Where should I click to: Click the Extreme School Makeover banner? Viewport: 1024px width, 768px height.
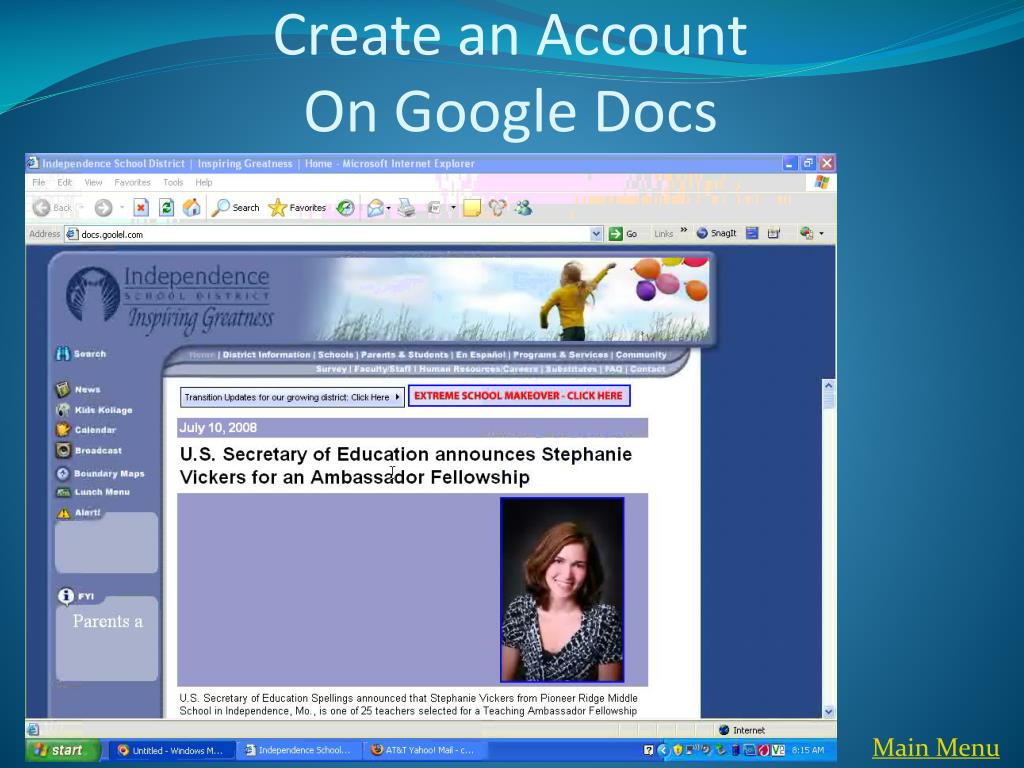(519, 396)
